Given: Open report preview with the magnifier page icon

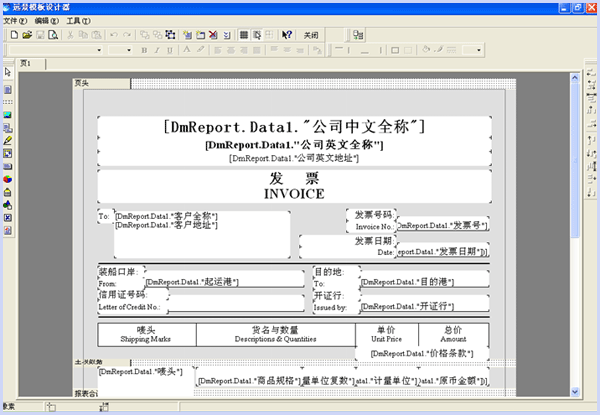Looking at the screenshot, I should coord(53,35).
